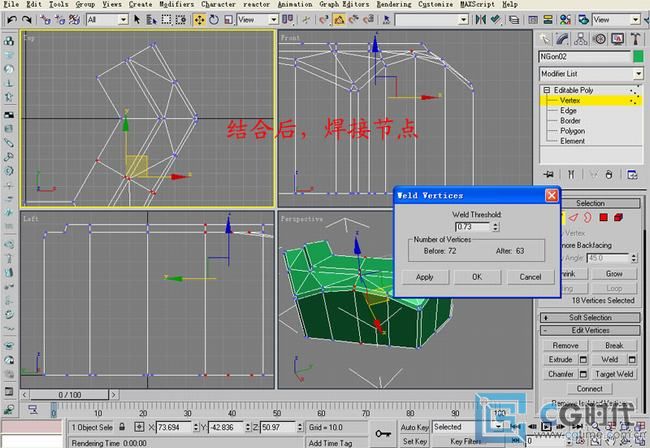Click the NGon02 object name field

click(x=585, y=56)
